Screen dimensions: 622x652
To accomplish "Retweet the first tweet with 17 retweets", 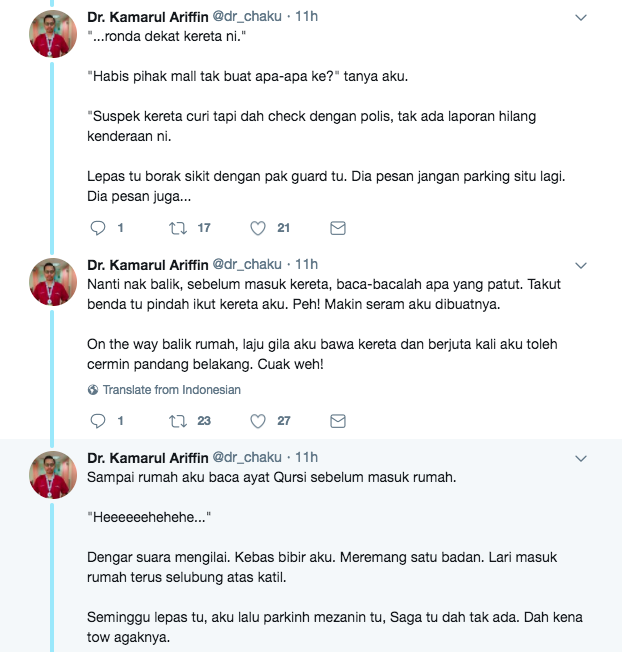I will click(x=178, y=228).
